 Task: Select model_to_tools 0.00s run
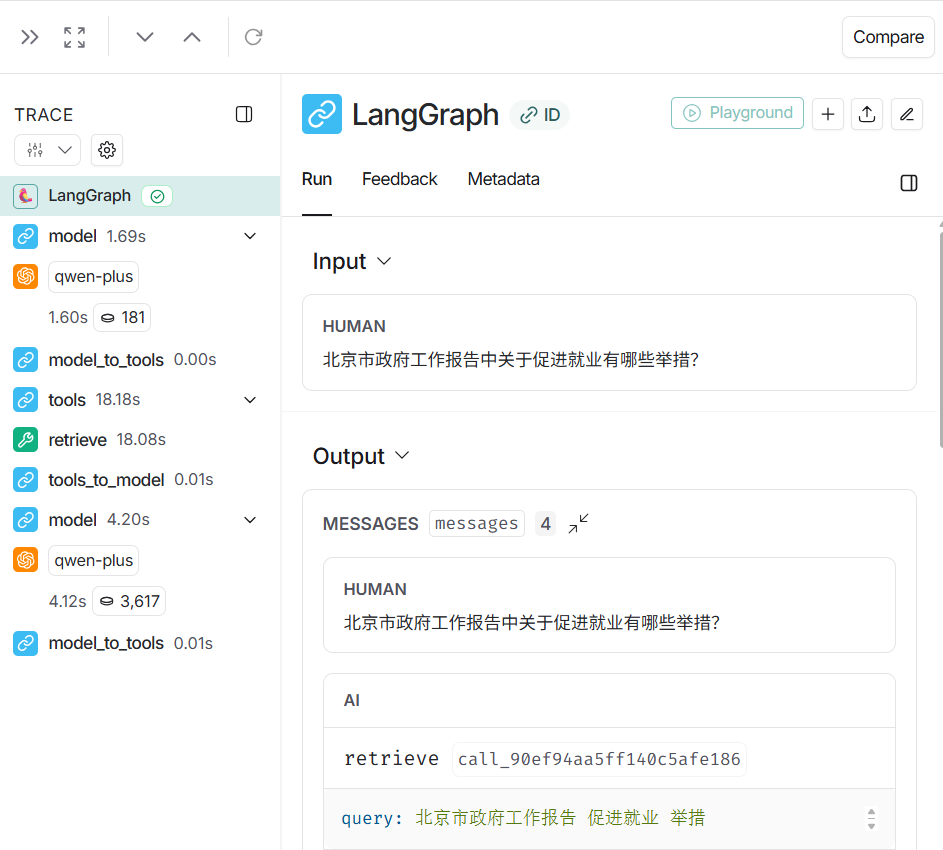click(140, 360)
